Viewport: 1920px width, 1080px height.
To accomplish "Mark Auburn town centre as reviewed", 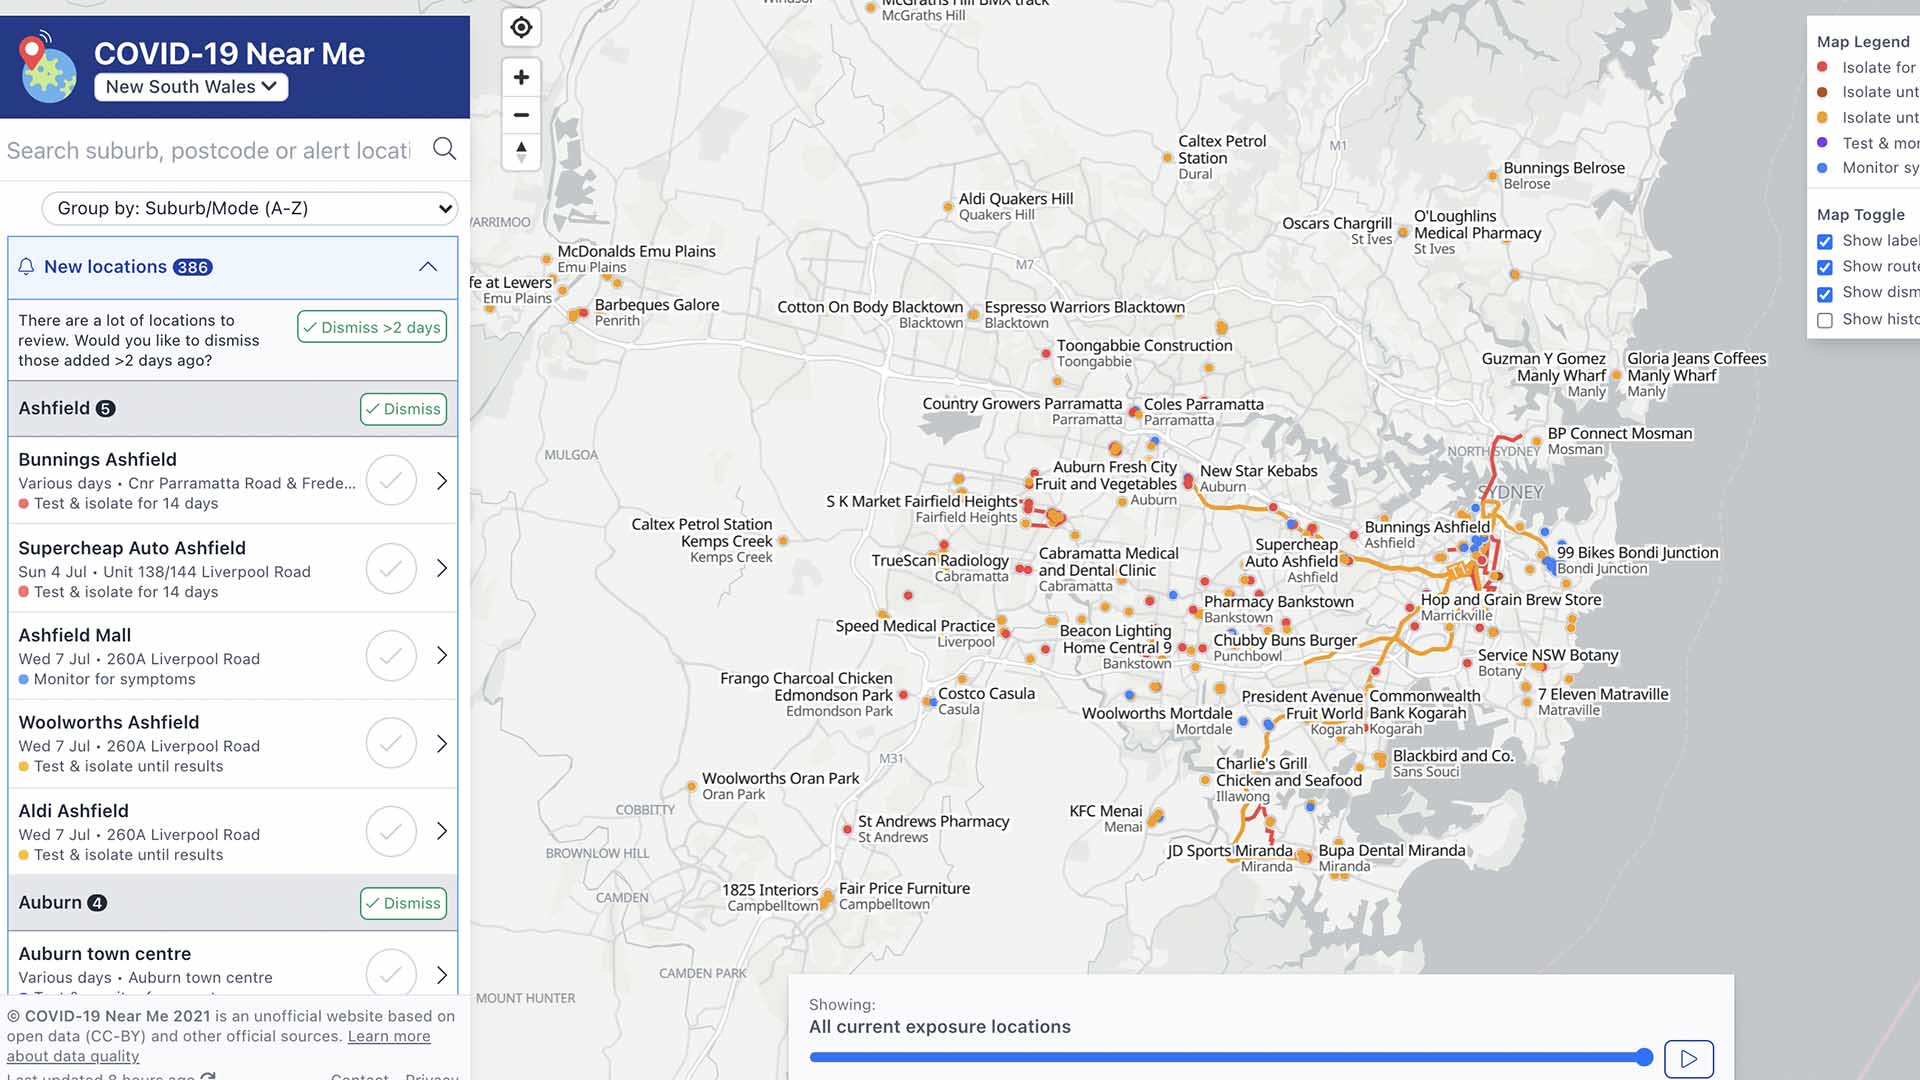I will click(x=391, y=972).
